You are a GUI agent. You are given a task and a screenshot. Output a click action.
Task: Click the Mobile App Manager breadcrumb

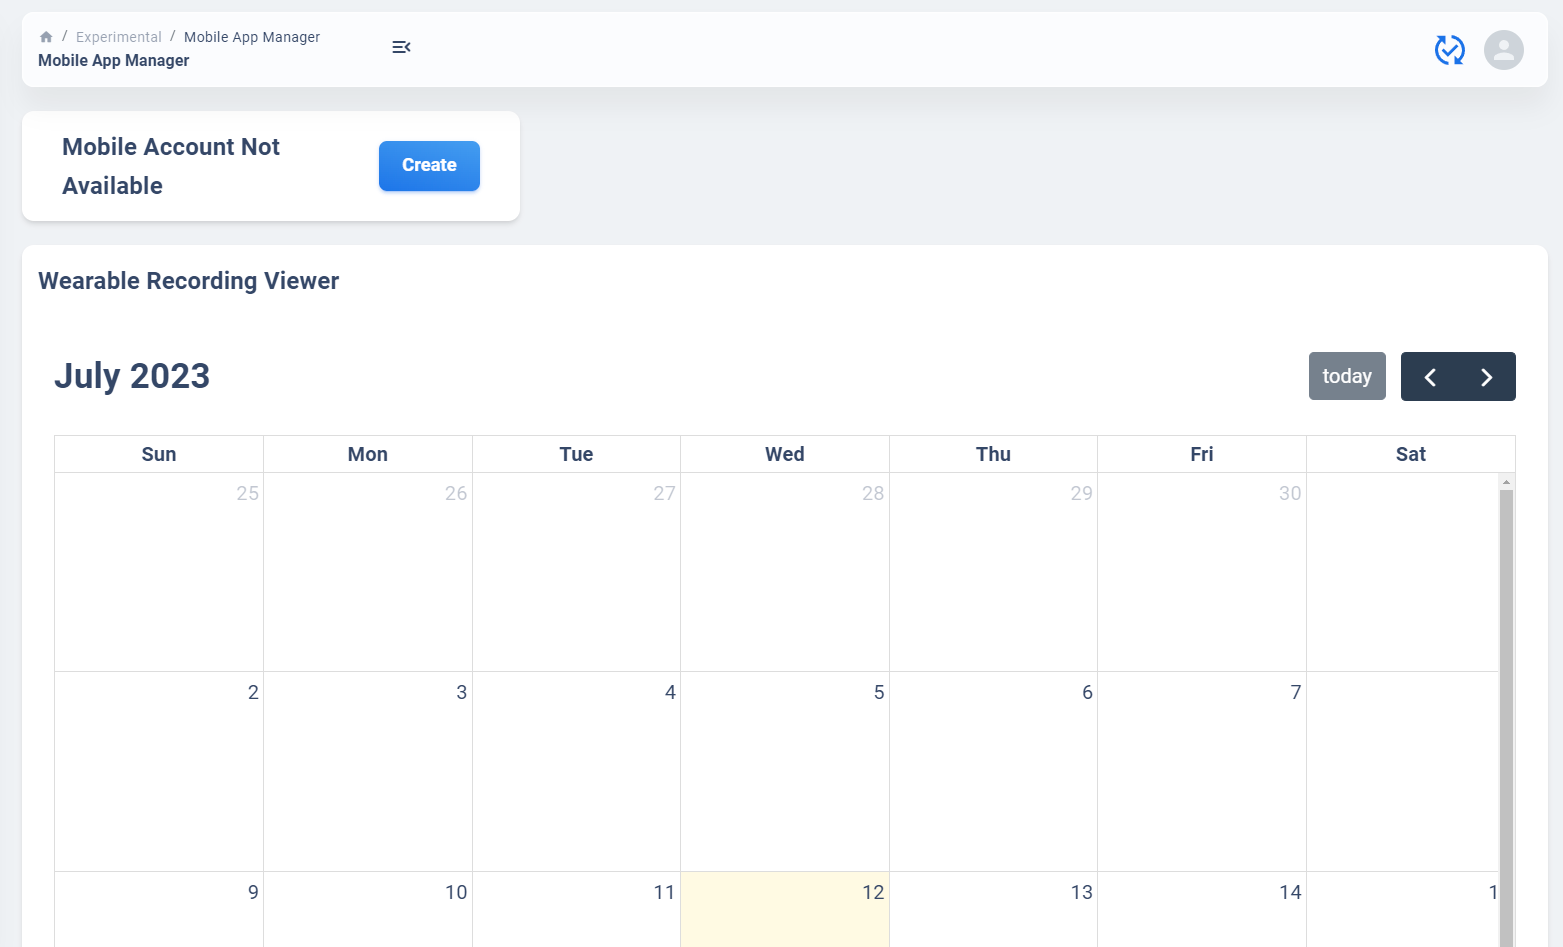252,37
